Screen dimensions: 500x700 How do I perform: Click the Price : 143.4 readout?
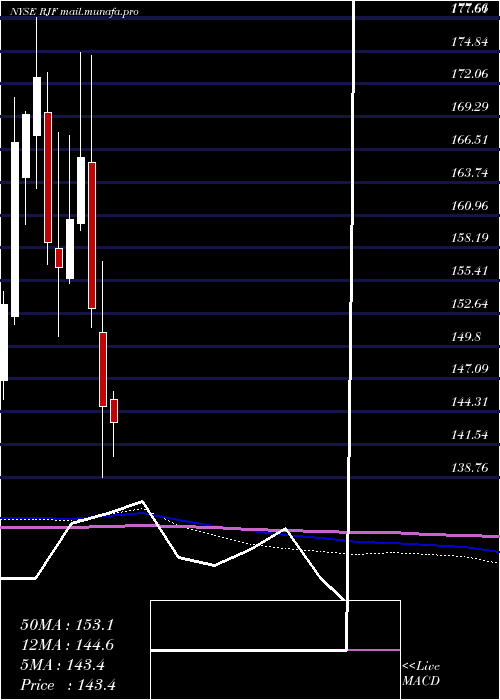(68, 685)
